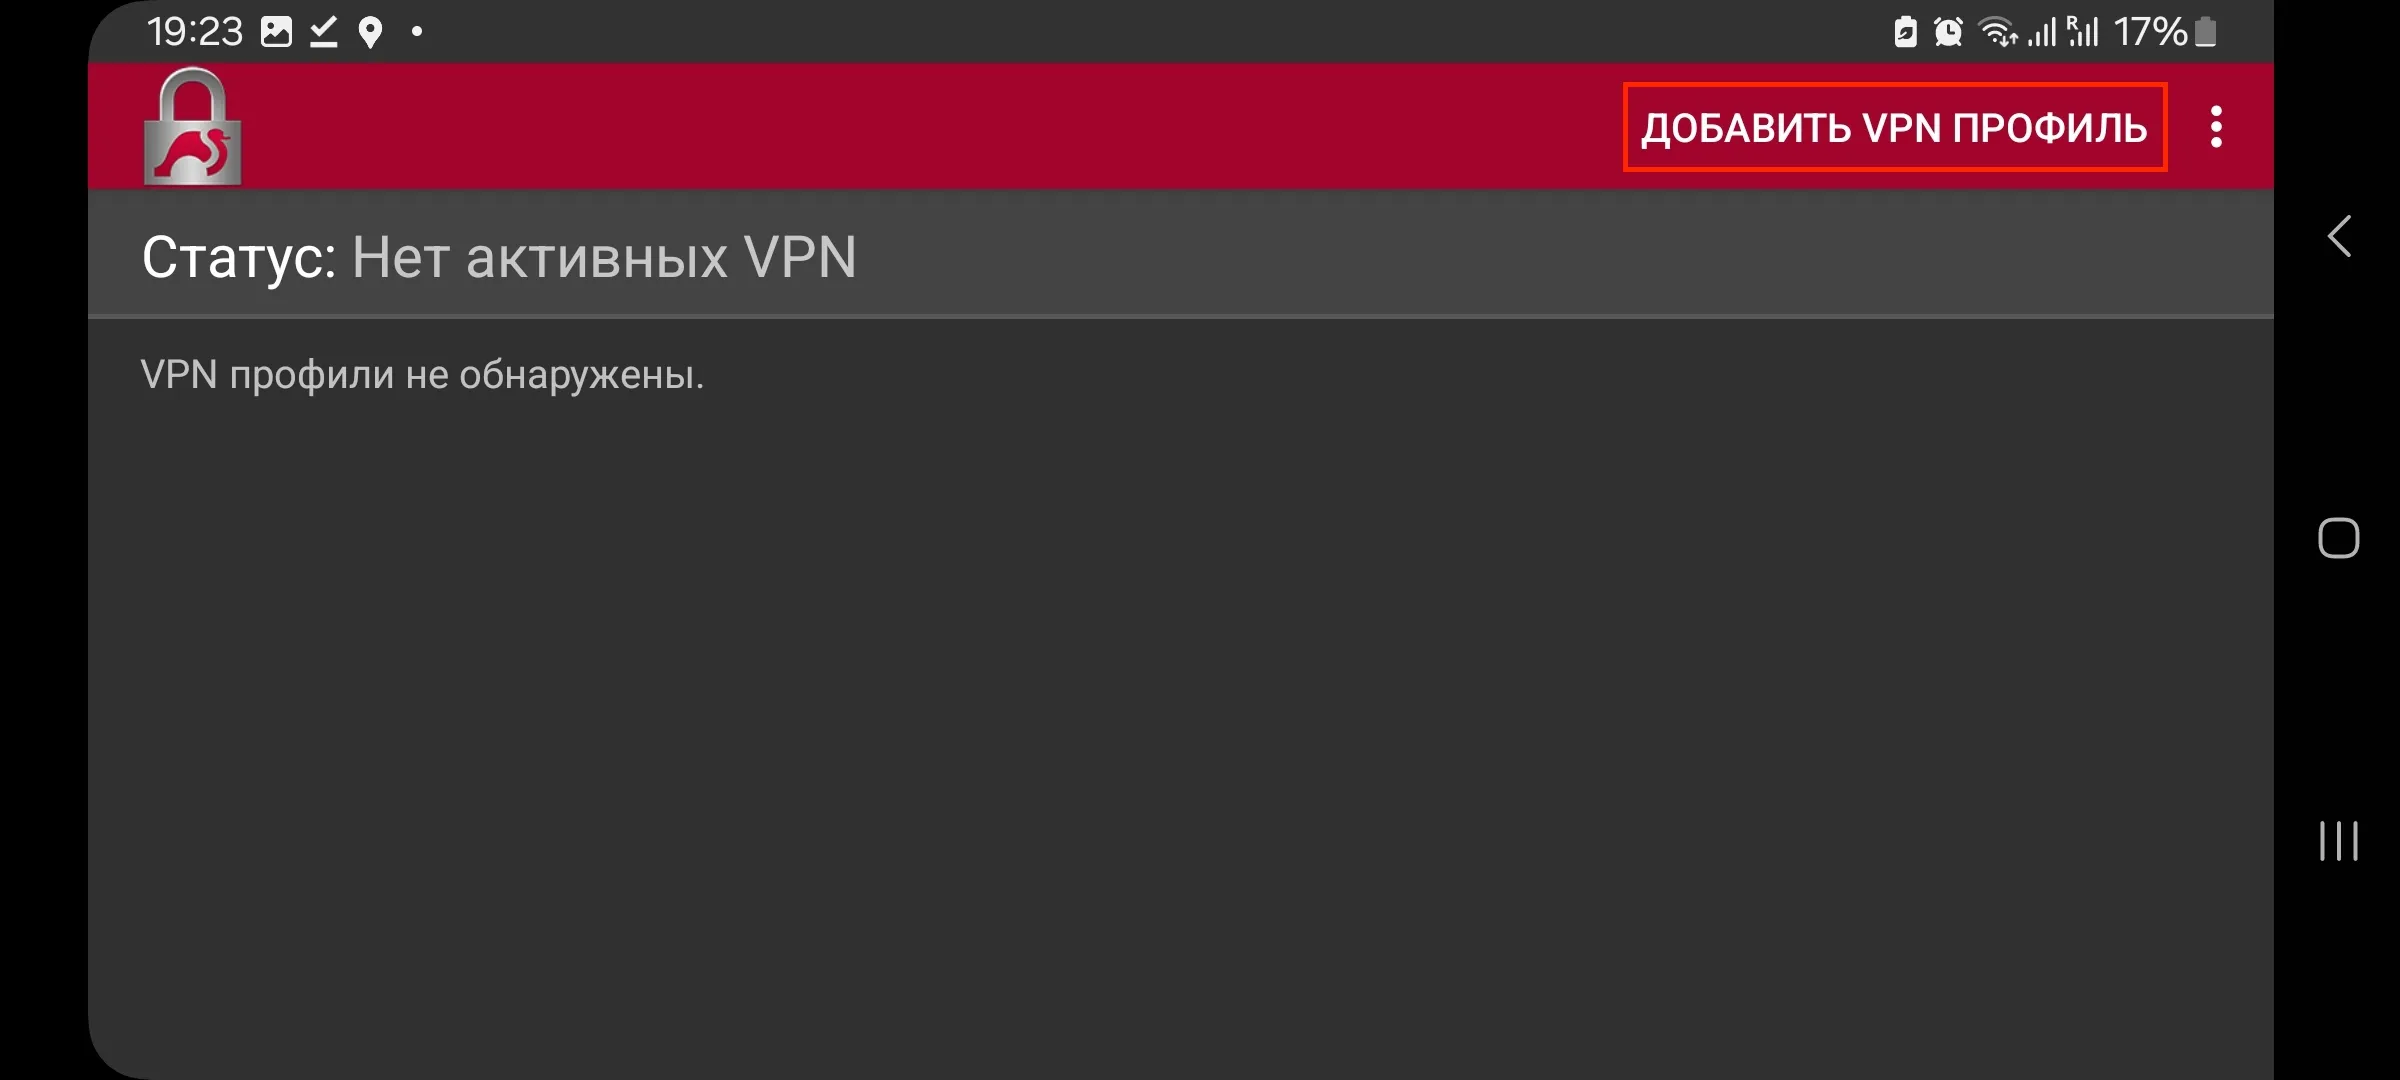
Task: Tap the 17% battery level text
Action: [x=2150, y=32]
